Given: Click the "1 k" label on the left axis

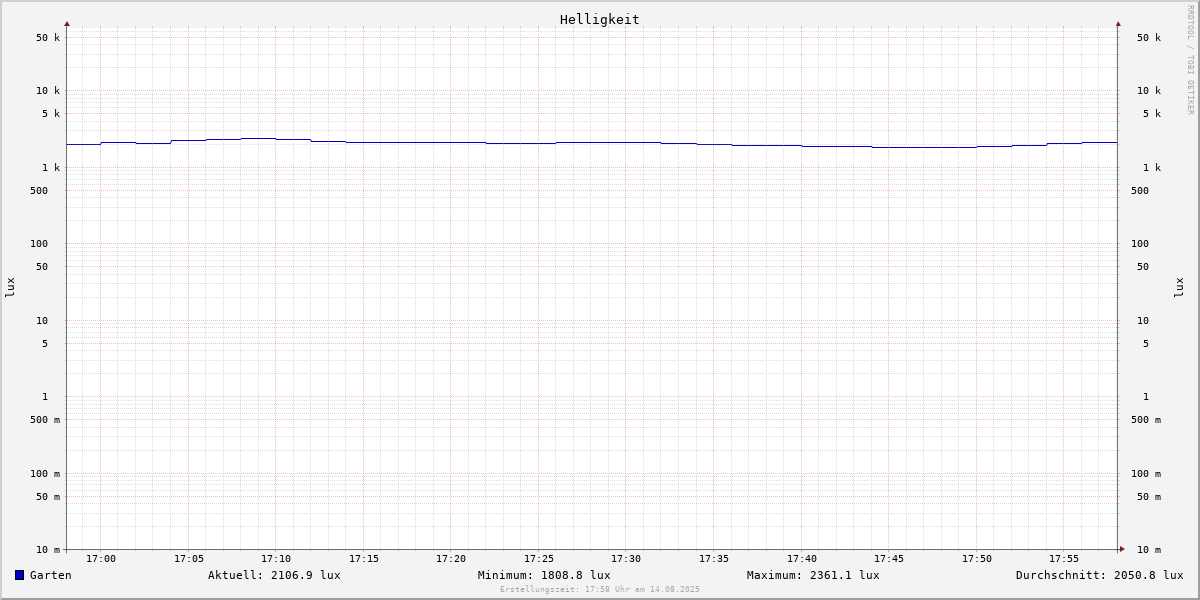Looking at the screenshot, I should tap(51, 168).
